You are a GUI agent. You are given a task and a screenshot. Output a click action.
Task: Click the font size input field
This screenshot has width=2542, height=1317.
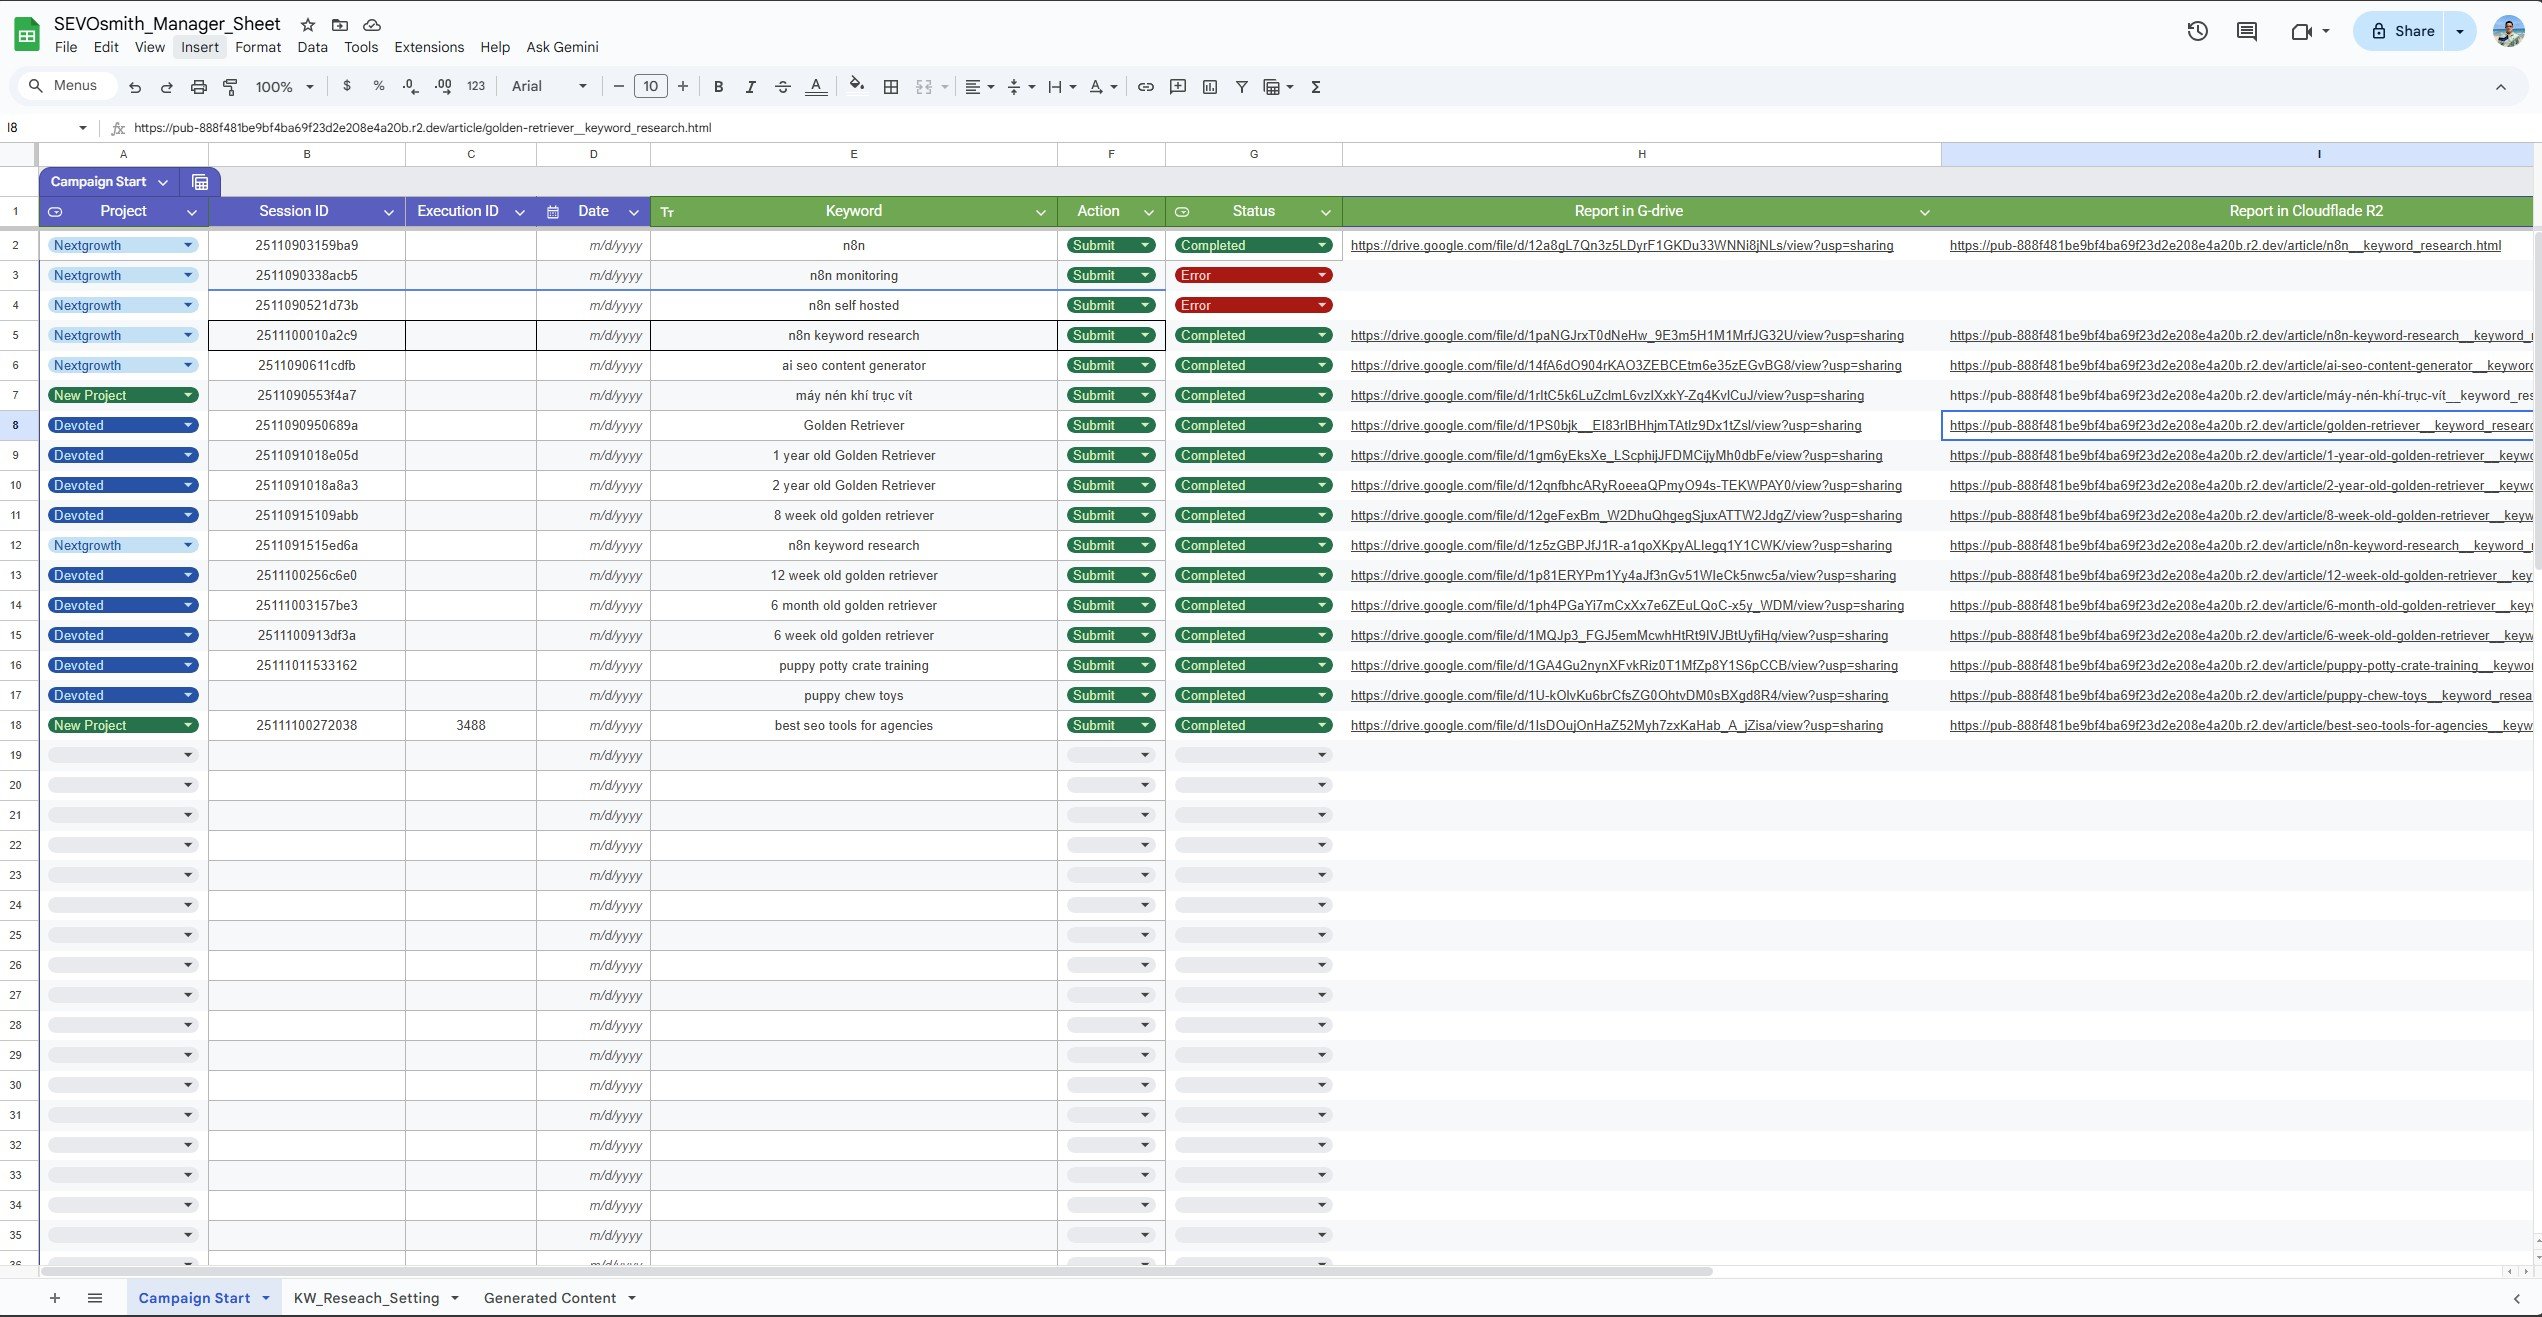[x=651, y=87]
